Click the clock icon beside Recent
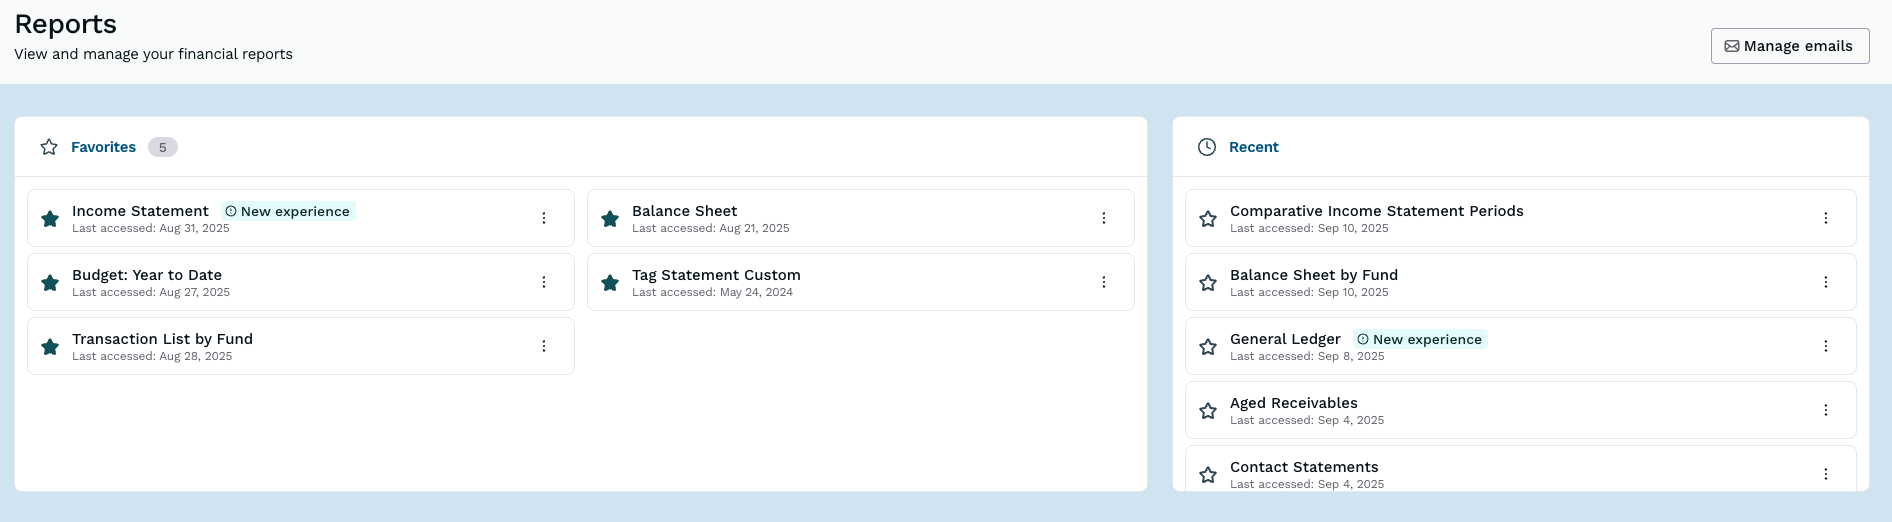1892x522 pixels. click(x=1207, y=147)
